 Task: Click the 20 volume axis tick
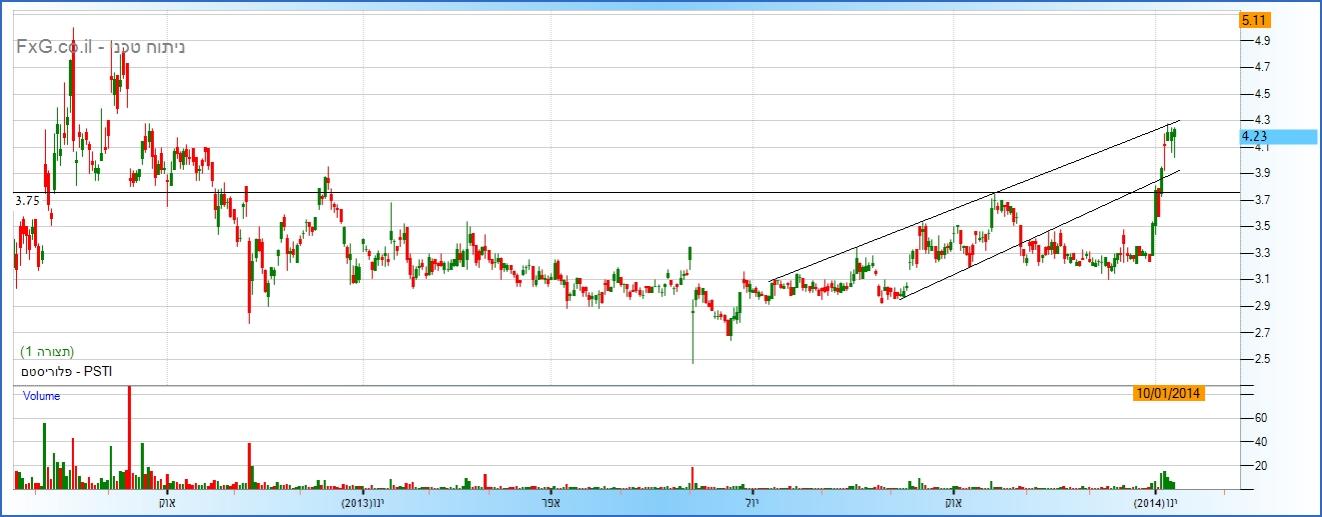tap(1260, 466)
